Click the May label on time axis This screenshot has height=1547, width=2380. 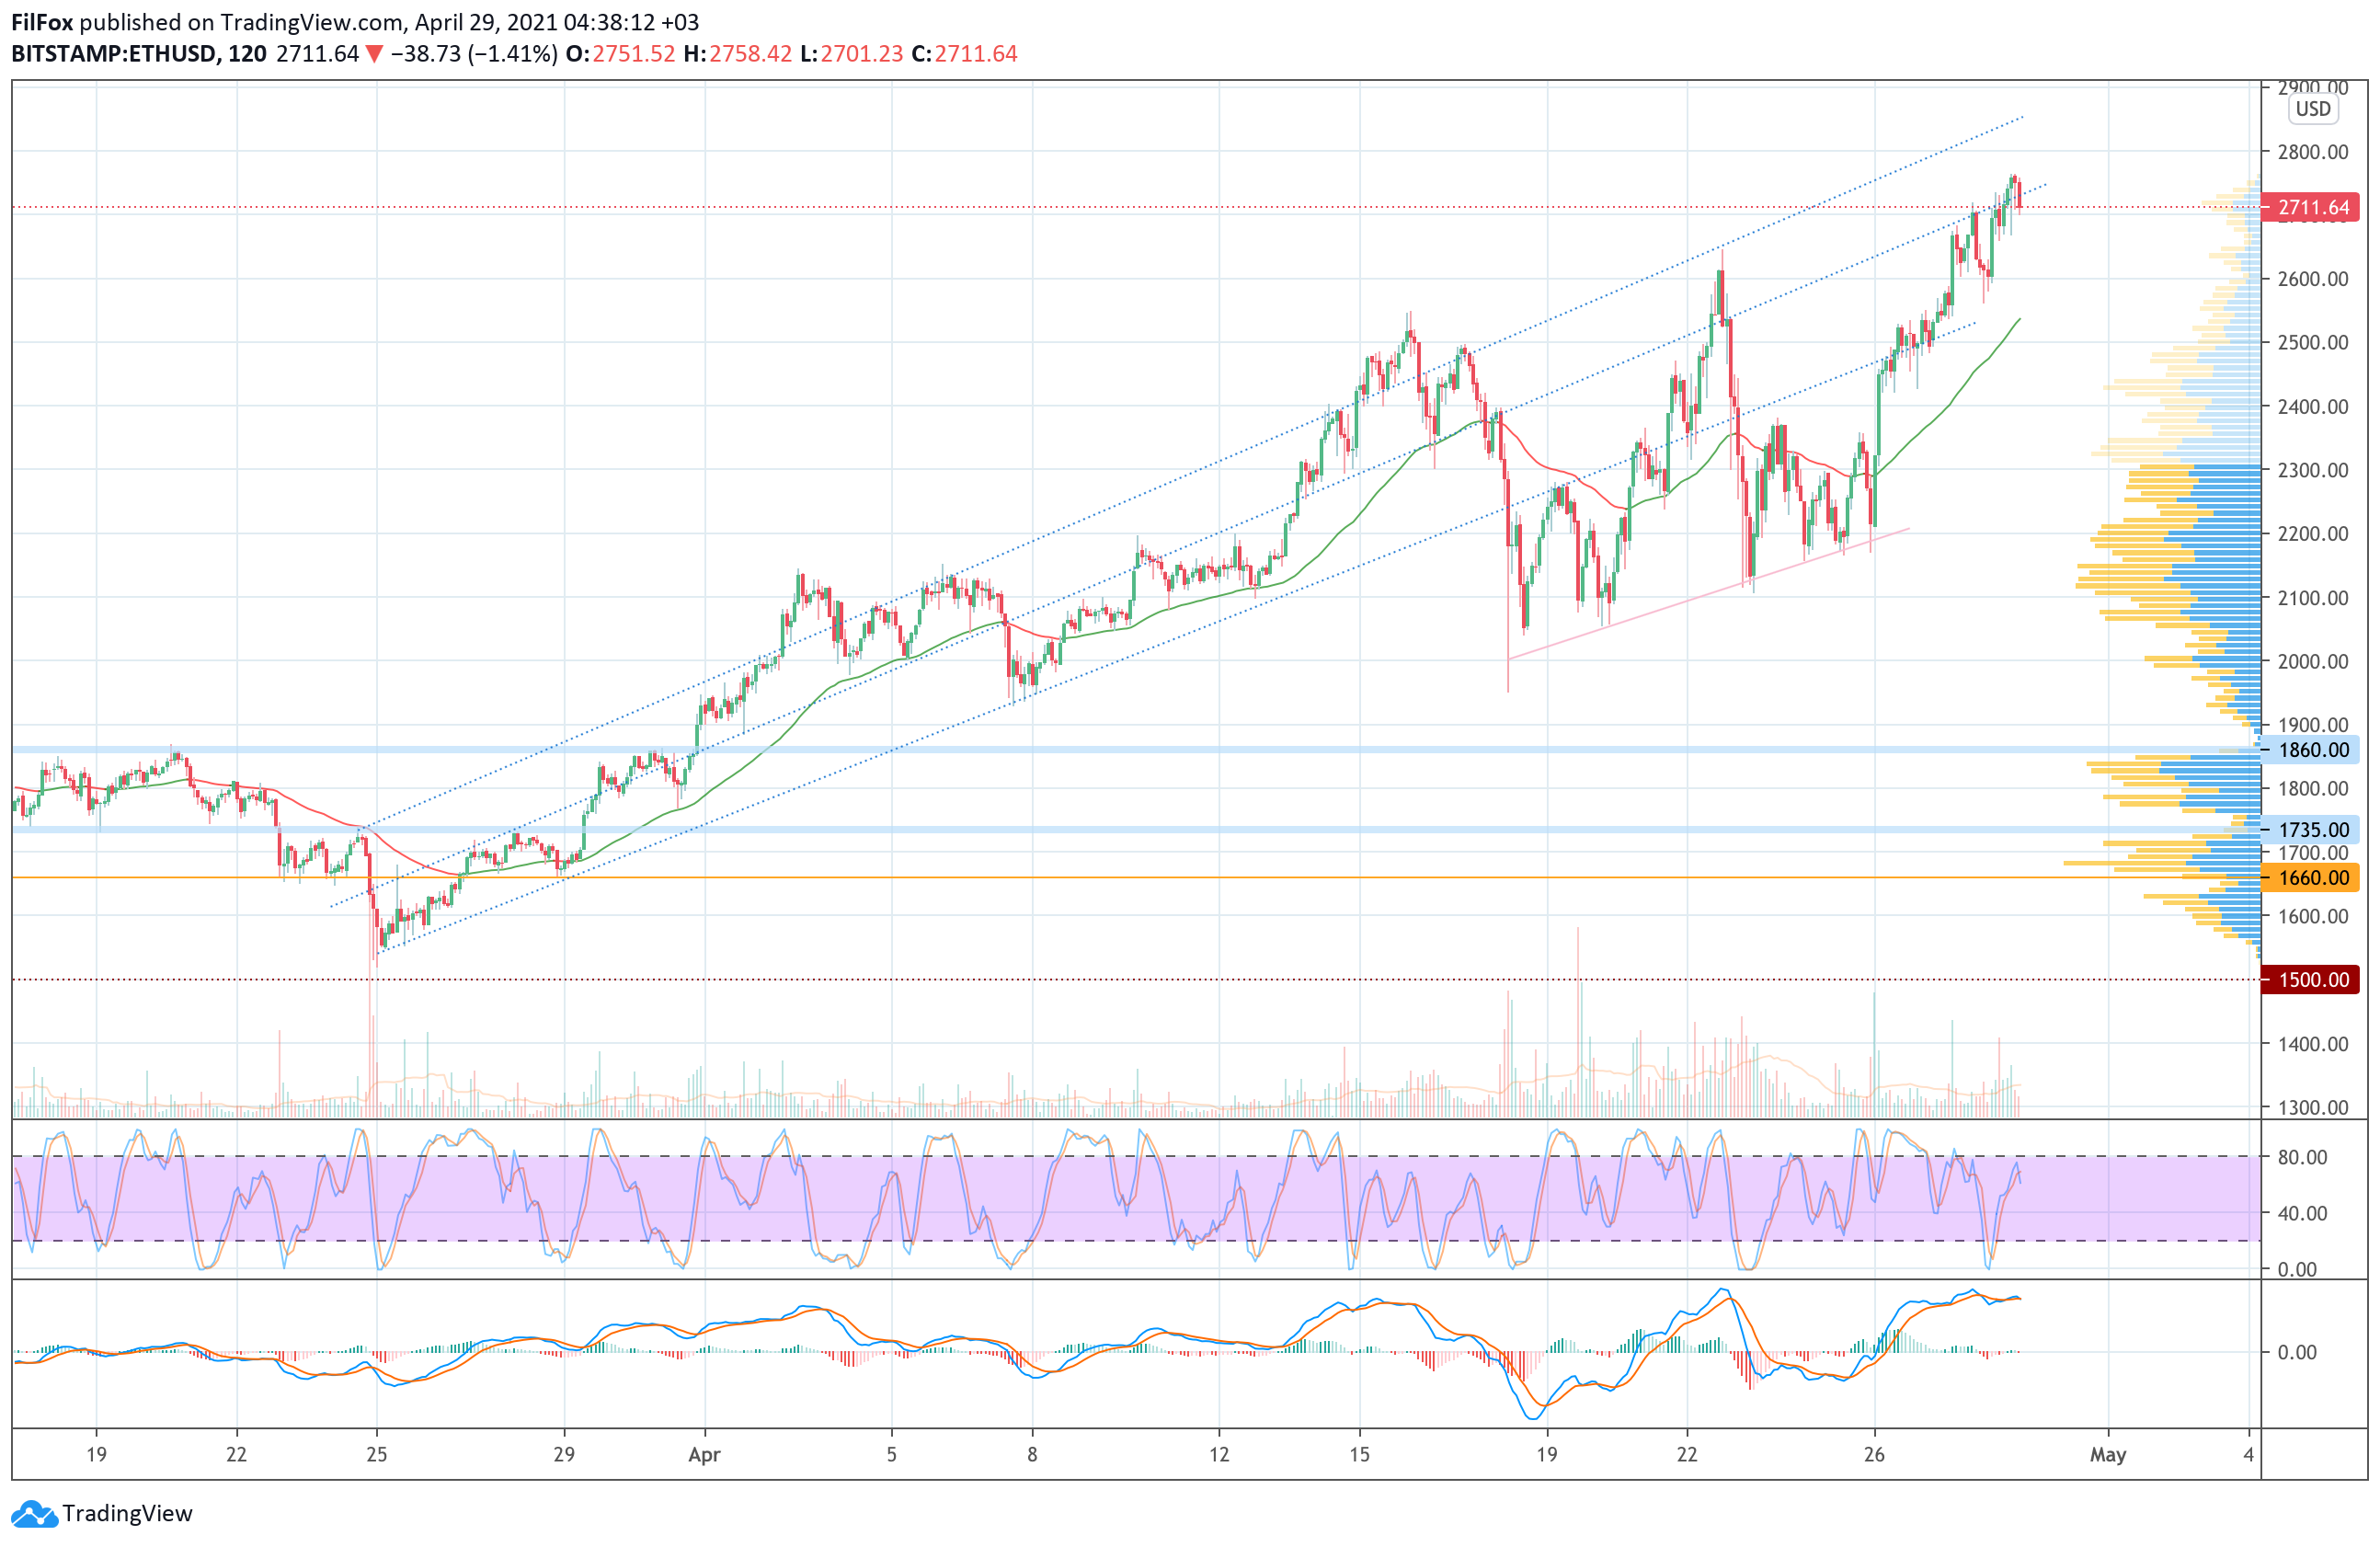click(2107, 1455)
